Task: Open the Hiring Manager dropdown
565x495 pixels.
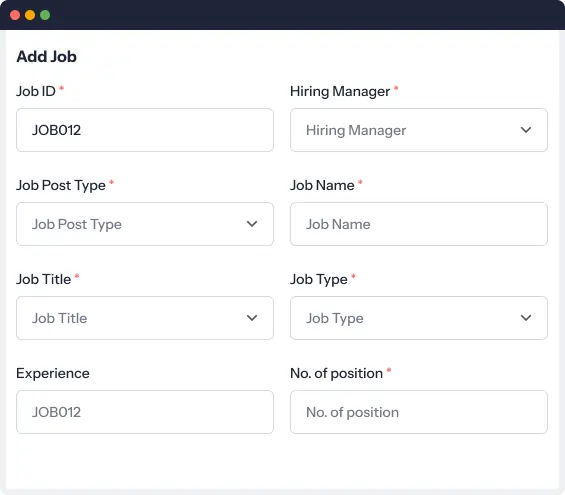Action: point(419,130)
